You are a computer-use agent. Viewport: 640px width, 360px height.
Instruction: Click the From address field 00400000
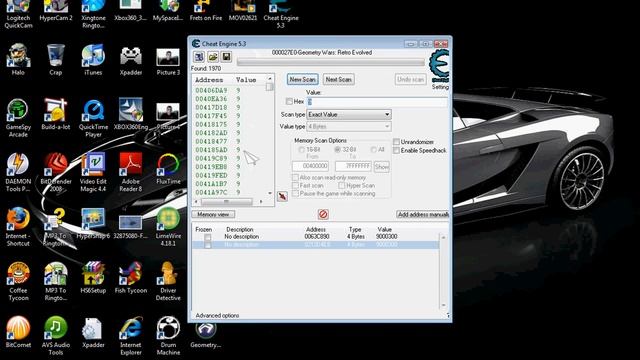[311, 166]
